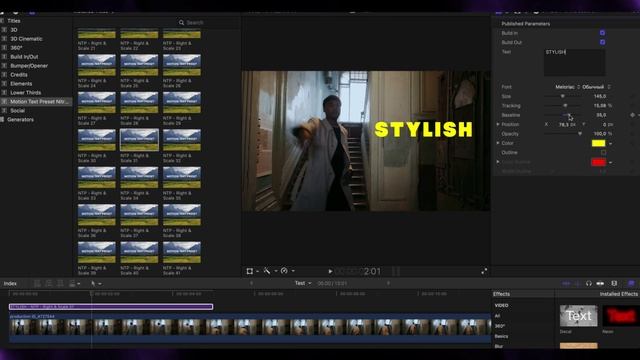
Task: Go forward in timeline history arrow
Action: (x=388, y=283)
